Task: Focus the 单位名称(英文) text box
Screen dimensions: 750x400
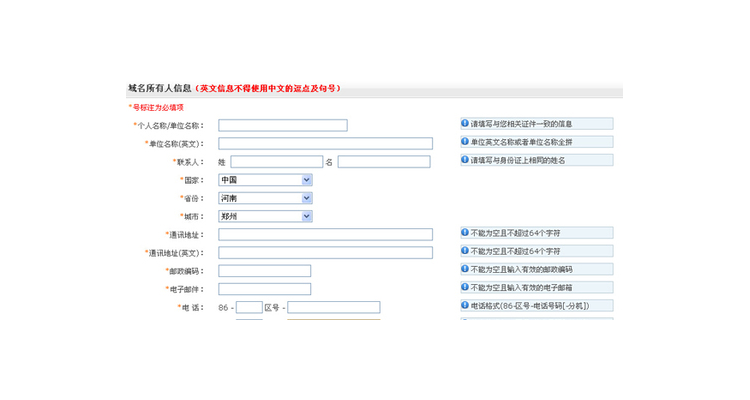Action: [x=325, y=144]
